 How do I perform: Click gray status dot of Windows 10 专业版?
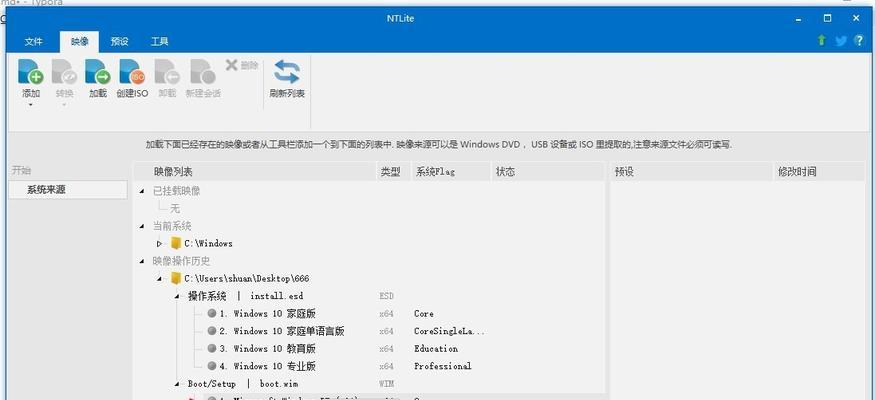click(211, 366)
